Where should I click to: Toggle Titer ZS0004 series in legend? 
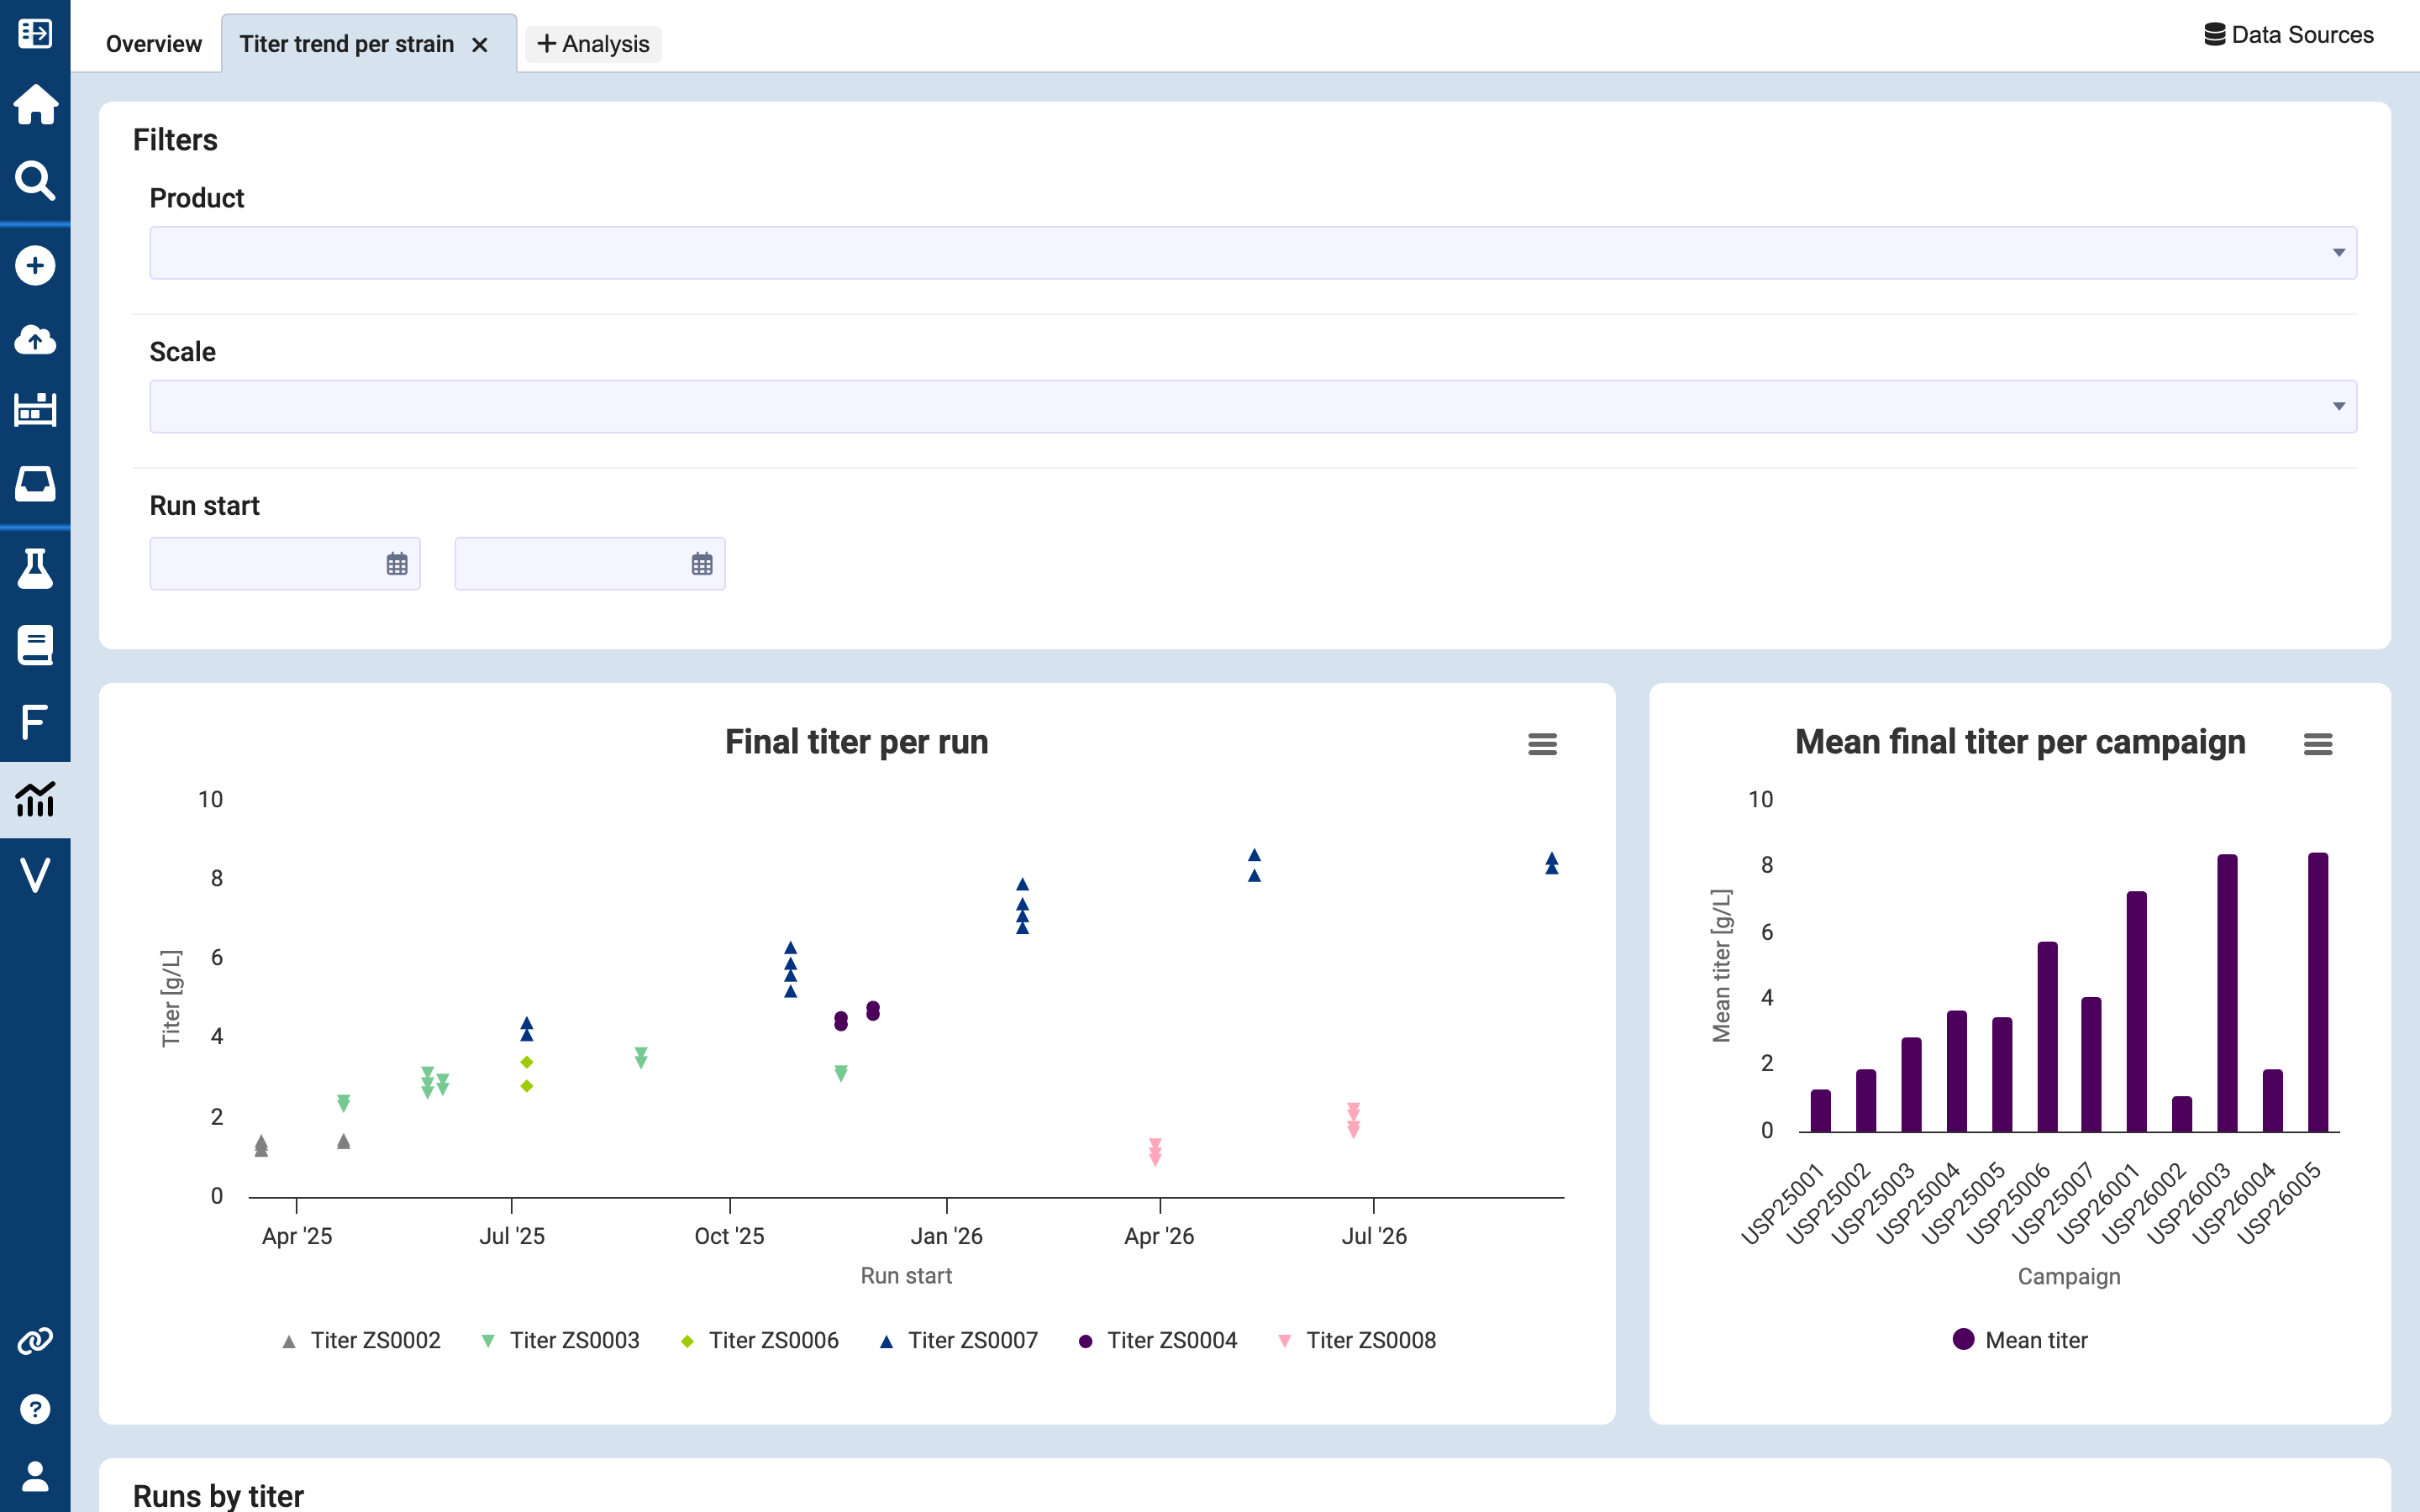point(1157,1341)
